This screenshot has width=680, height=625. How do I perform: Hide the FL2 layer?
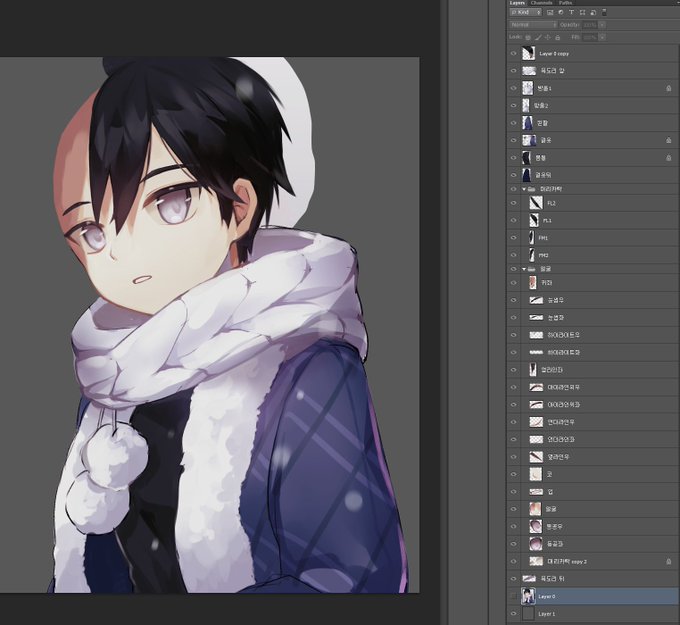point(514,203)
